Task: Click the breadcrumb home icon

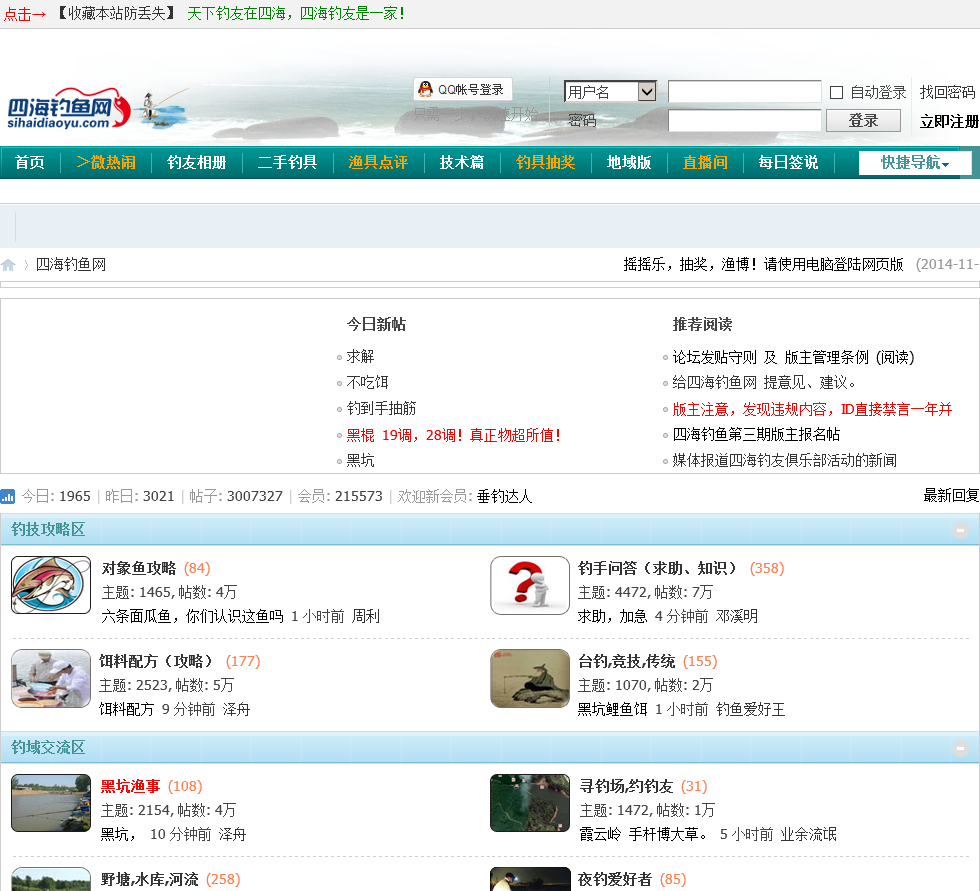Action: coord(8,265)
